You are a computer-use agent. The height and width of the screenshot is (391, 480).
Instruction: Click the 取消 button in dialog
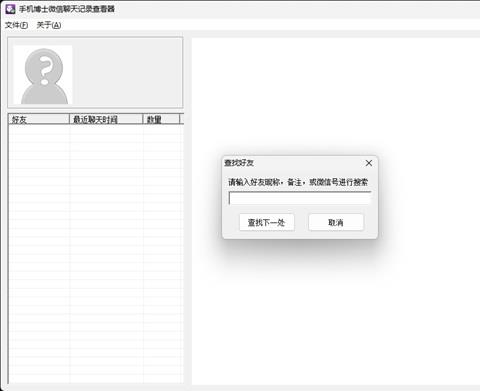[x=336, y=222]
